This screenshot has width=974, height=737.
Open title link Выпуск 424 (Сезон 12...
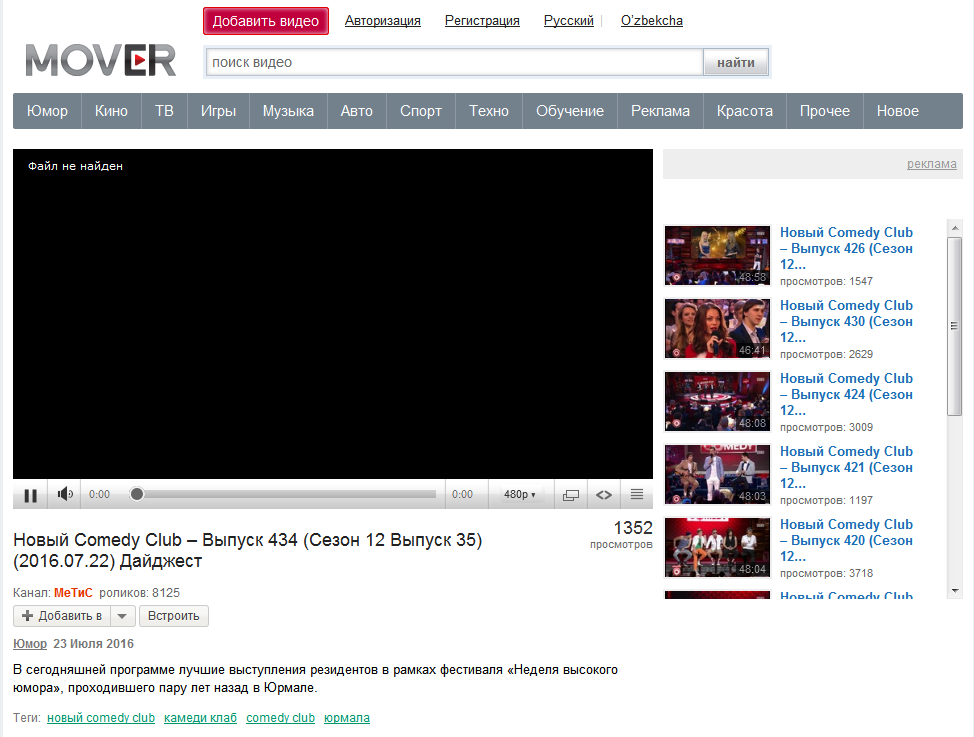pyautogui.click(x=846, y=395)
